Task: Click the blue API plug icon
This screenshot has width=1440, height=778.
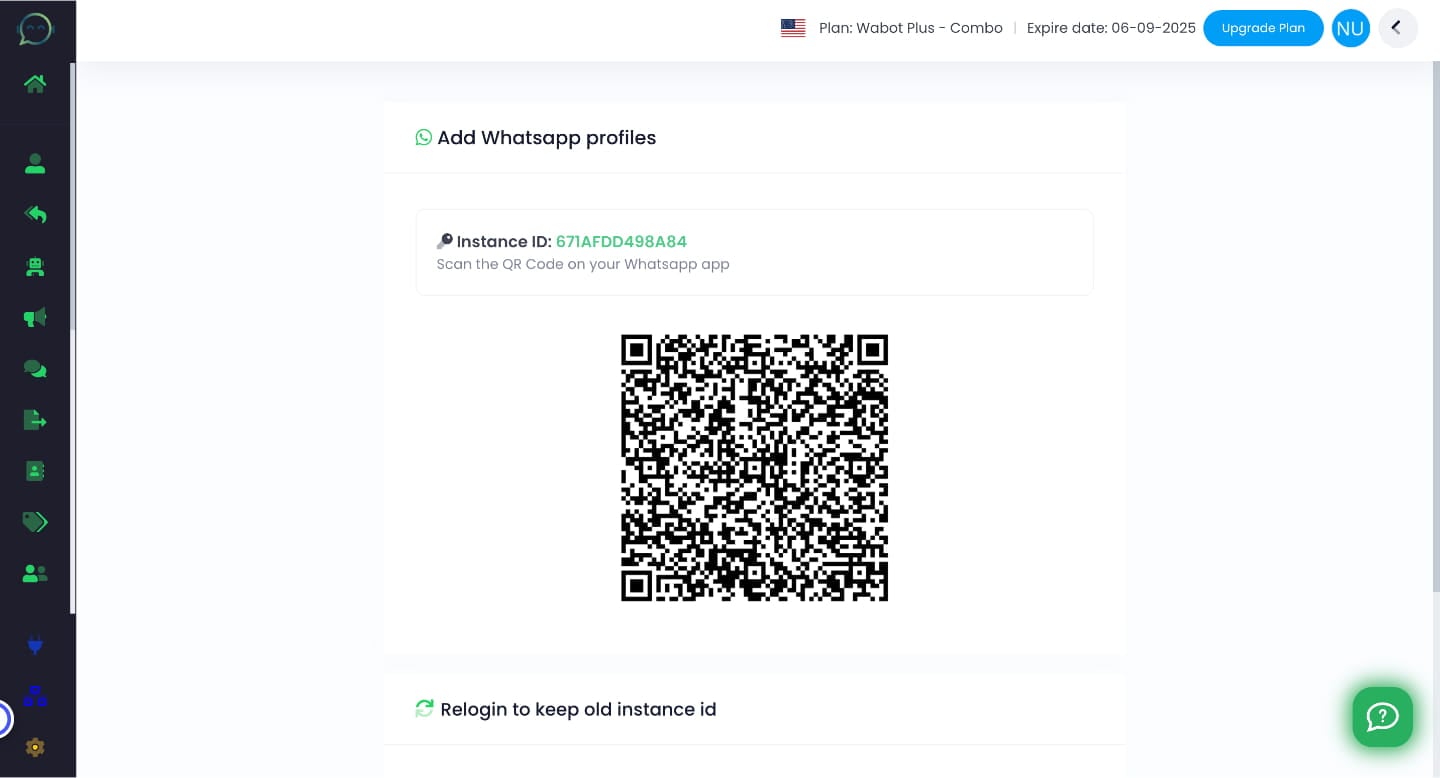Action: [x=35, y=645]
